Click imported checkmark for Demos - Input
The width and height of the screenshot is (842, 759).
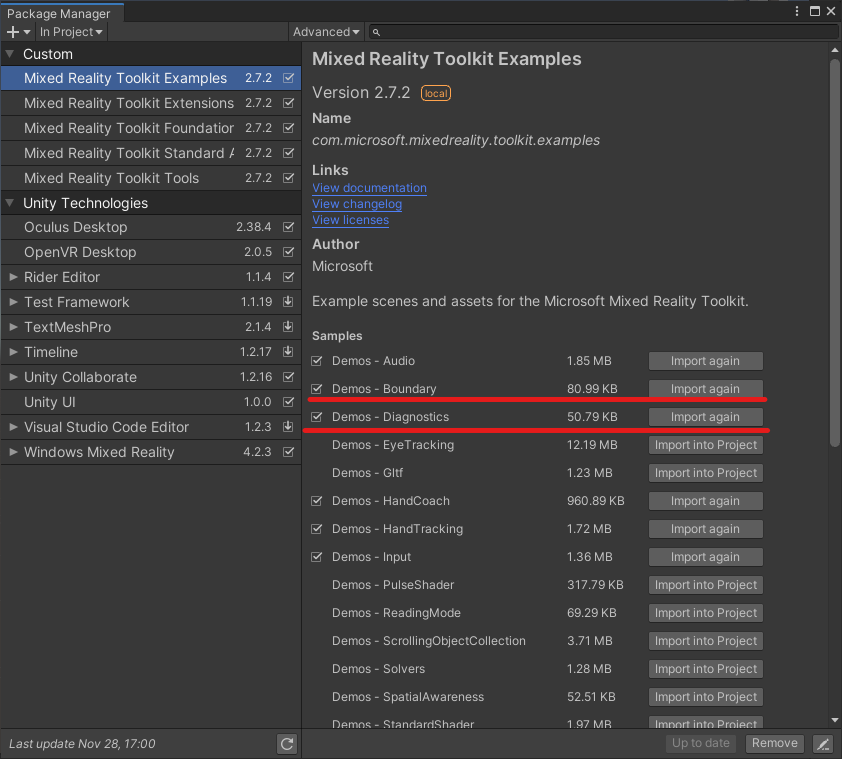pos(317,556)
